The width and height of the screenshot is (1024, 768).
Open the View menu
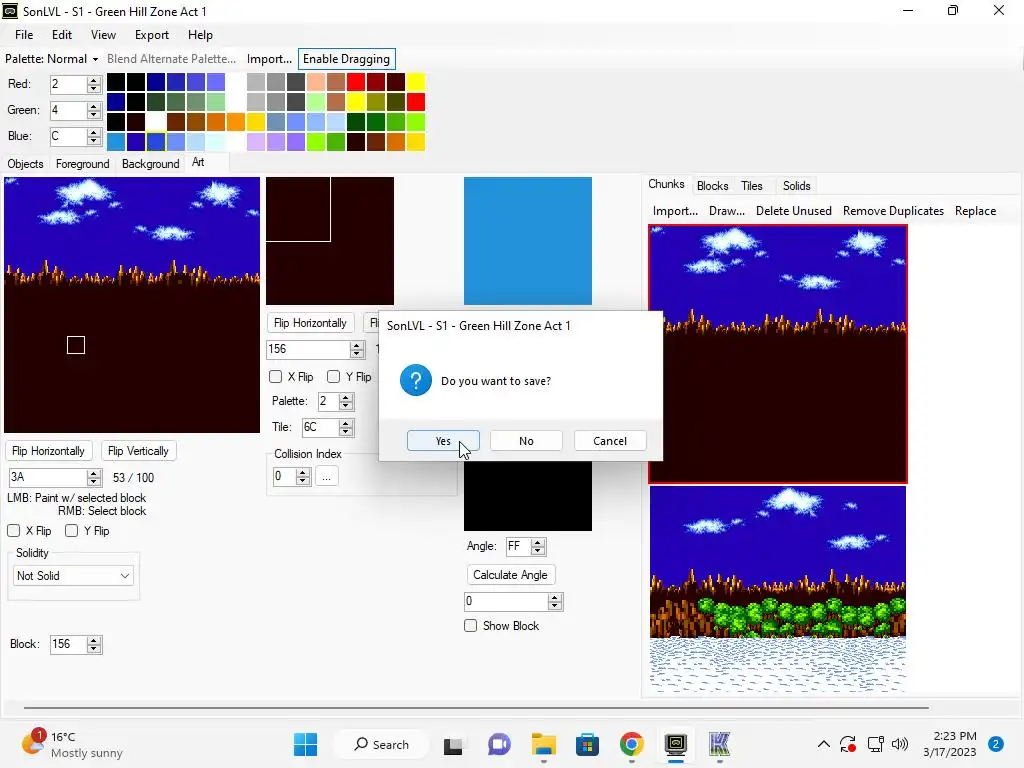pyautogui.click(x=103, y=35)
